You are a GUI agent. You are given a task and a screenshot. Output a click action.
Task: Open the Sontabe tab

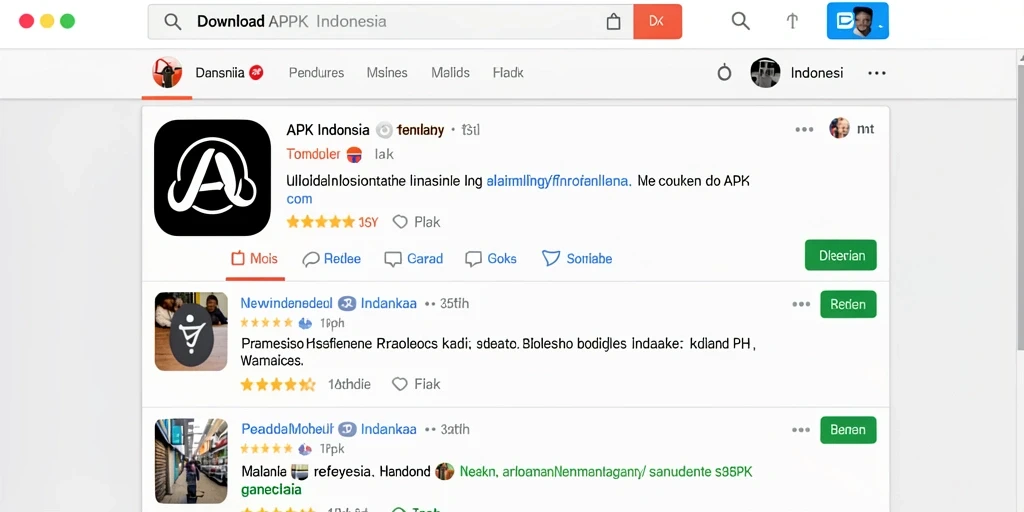click(577, 259)
